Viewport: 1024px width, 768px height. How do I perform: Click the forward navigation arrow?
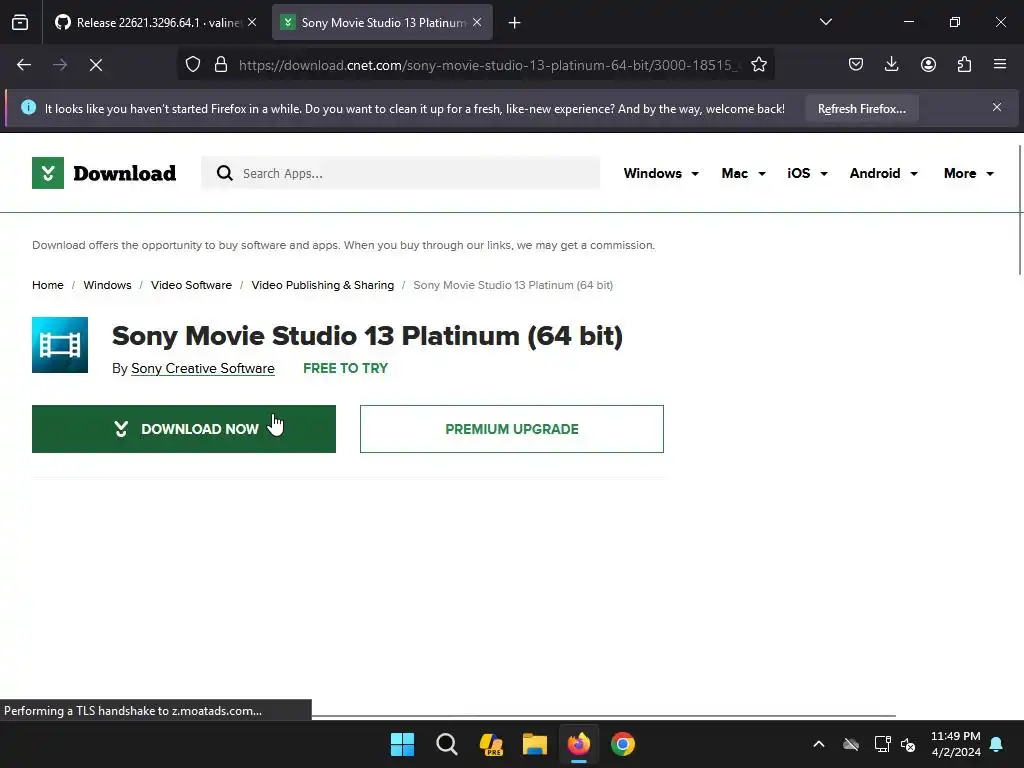click(60, 65)
